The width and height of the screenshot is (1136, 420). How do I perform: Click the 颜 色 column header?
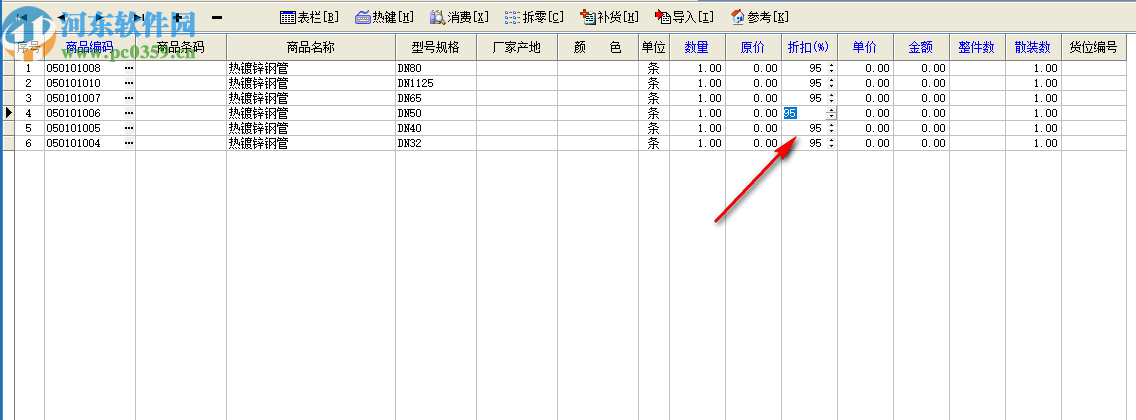point(598,48)
